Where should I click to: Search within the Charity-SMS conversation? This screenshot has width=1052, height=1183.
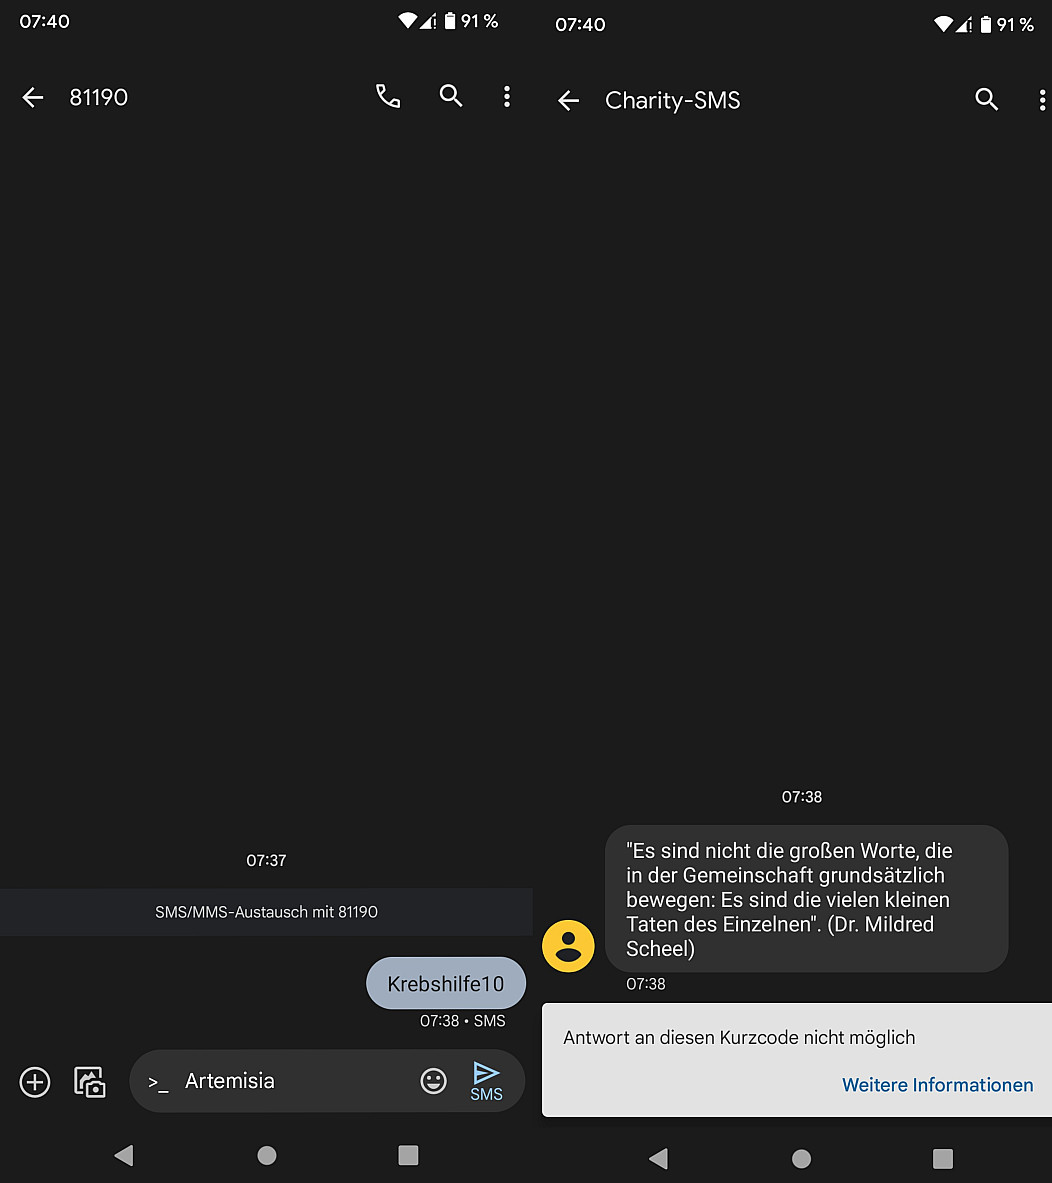[986, 99]
